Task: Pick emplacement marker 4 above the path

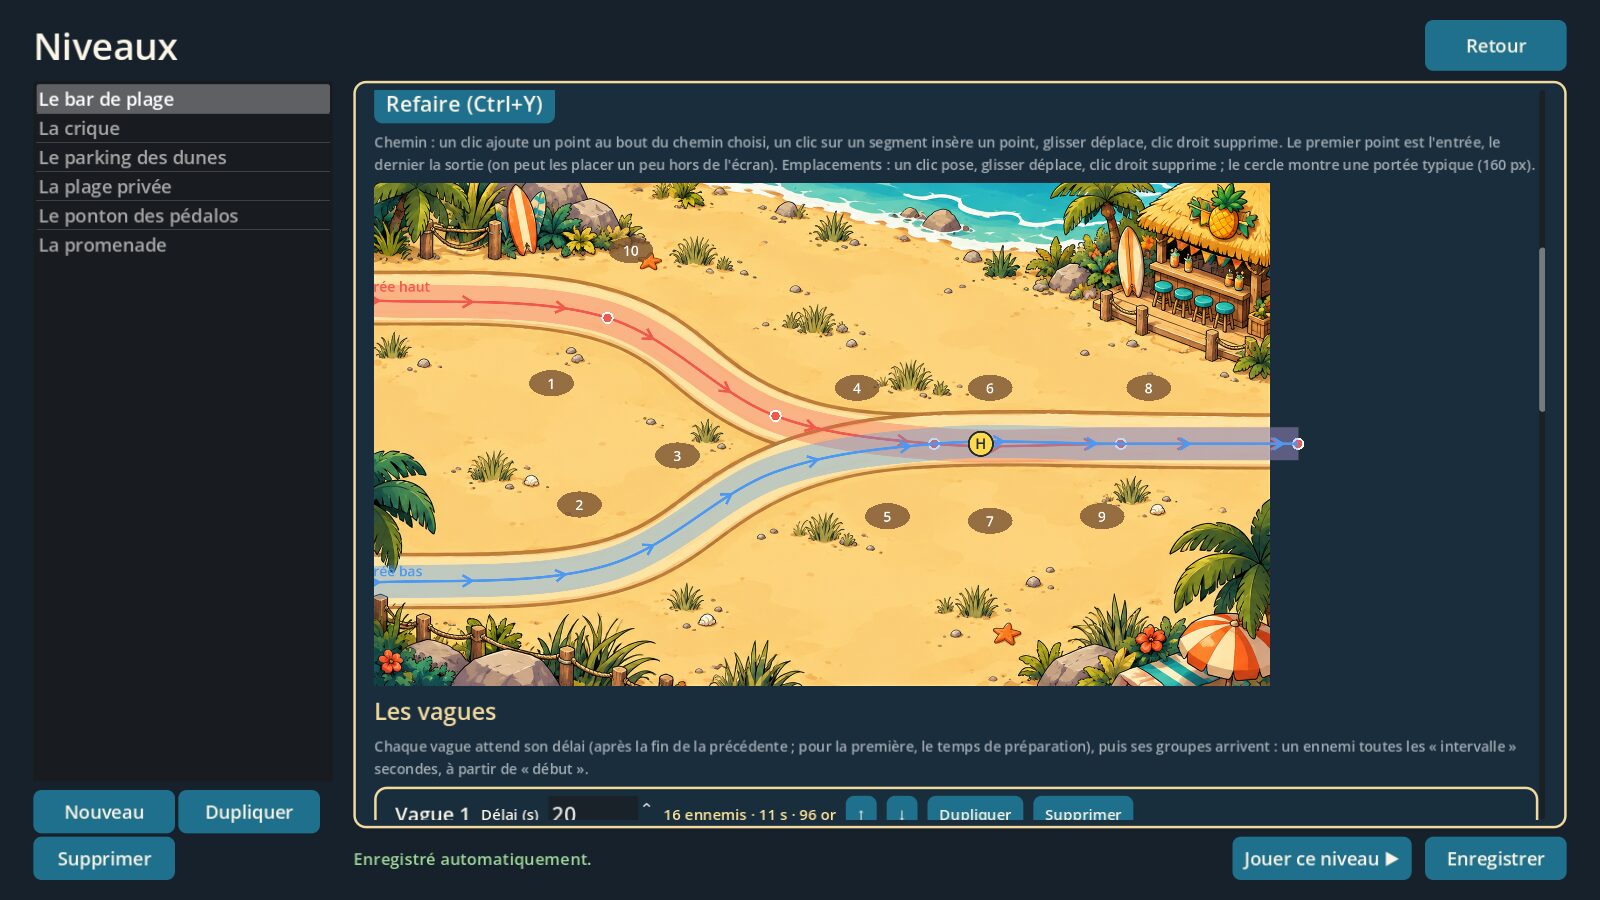Action: click(x=857, y=388)
